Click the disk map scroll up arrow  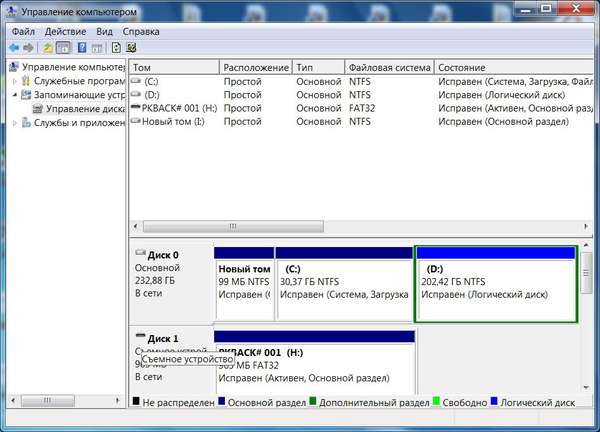pyautogui.click(x=586, y=245)
